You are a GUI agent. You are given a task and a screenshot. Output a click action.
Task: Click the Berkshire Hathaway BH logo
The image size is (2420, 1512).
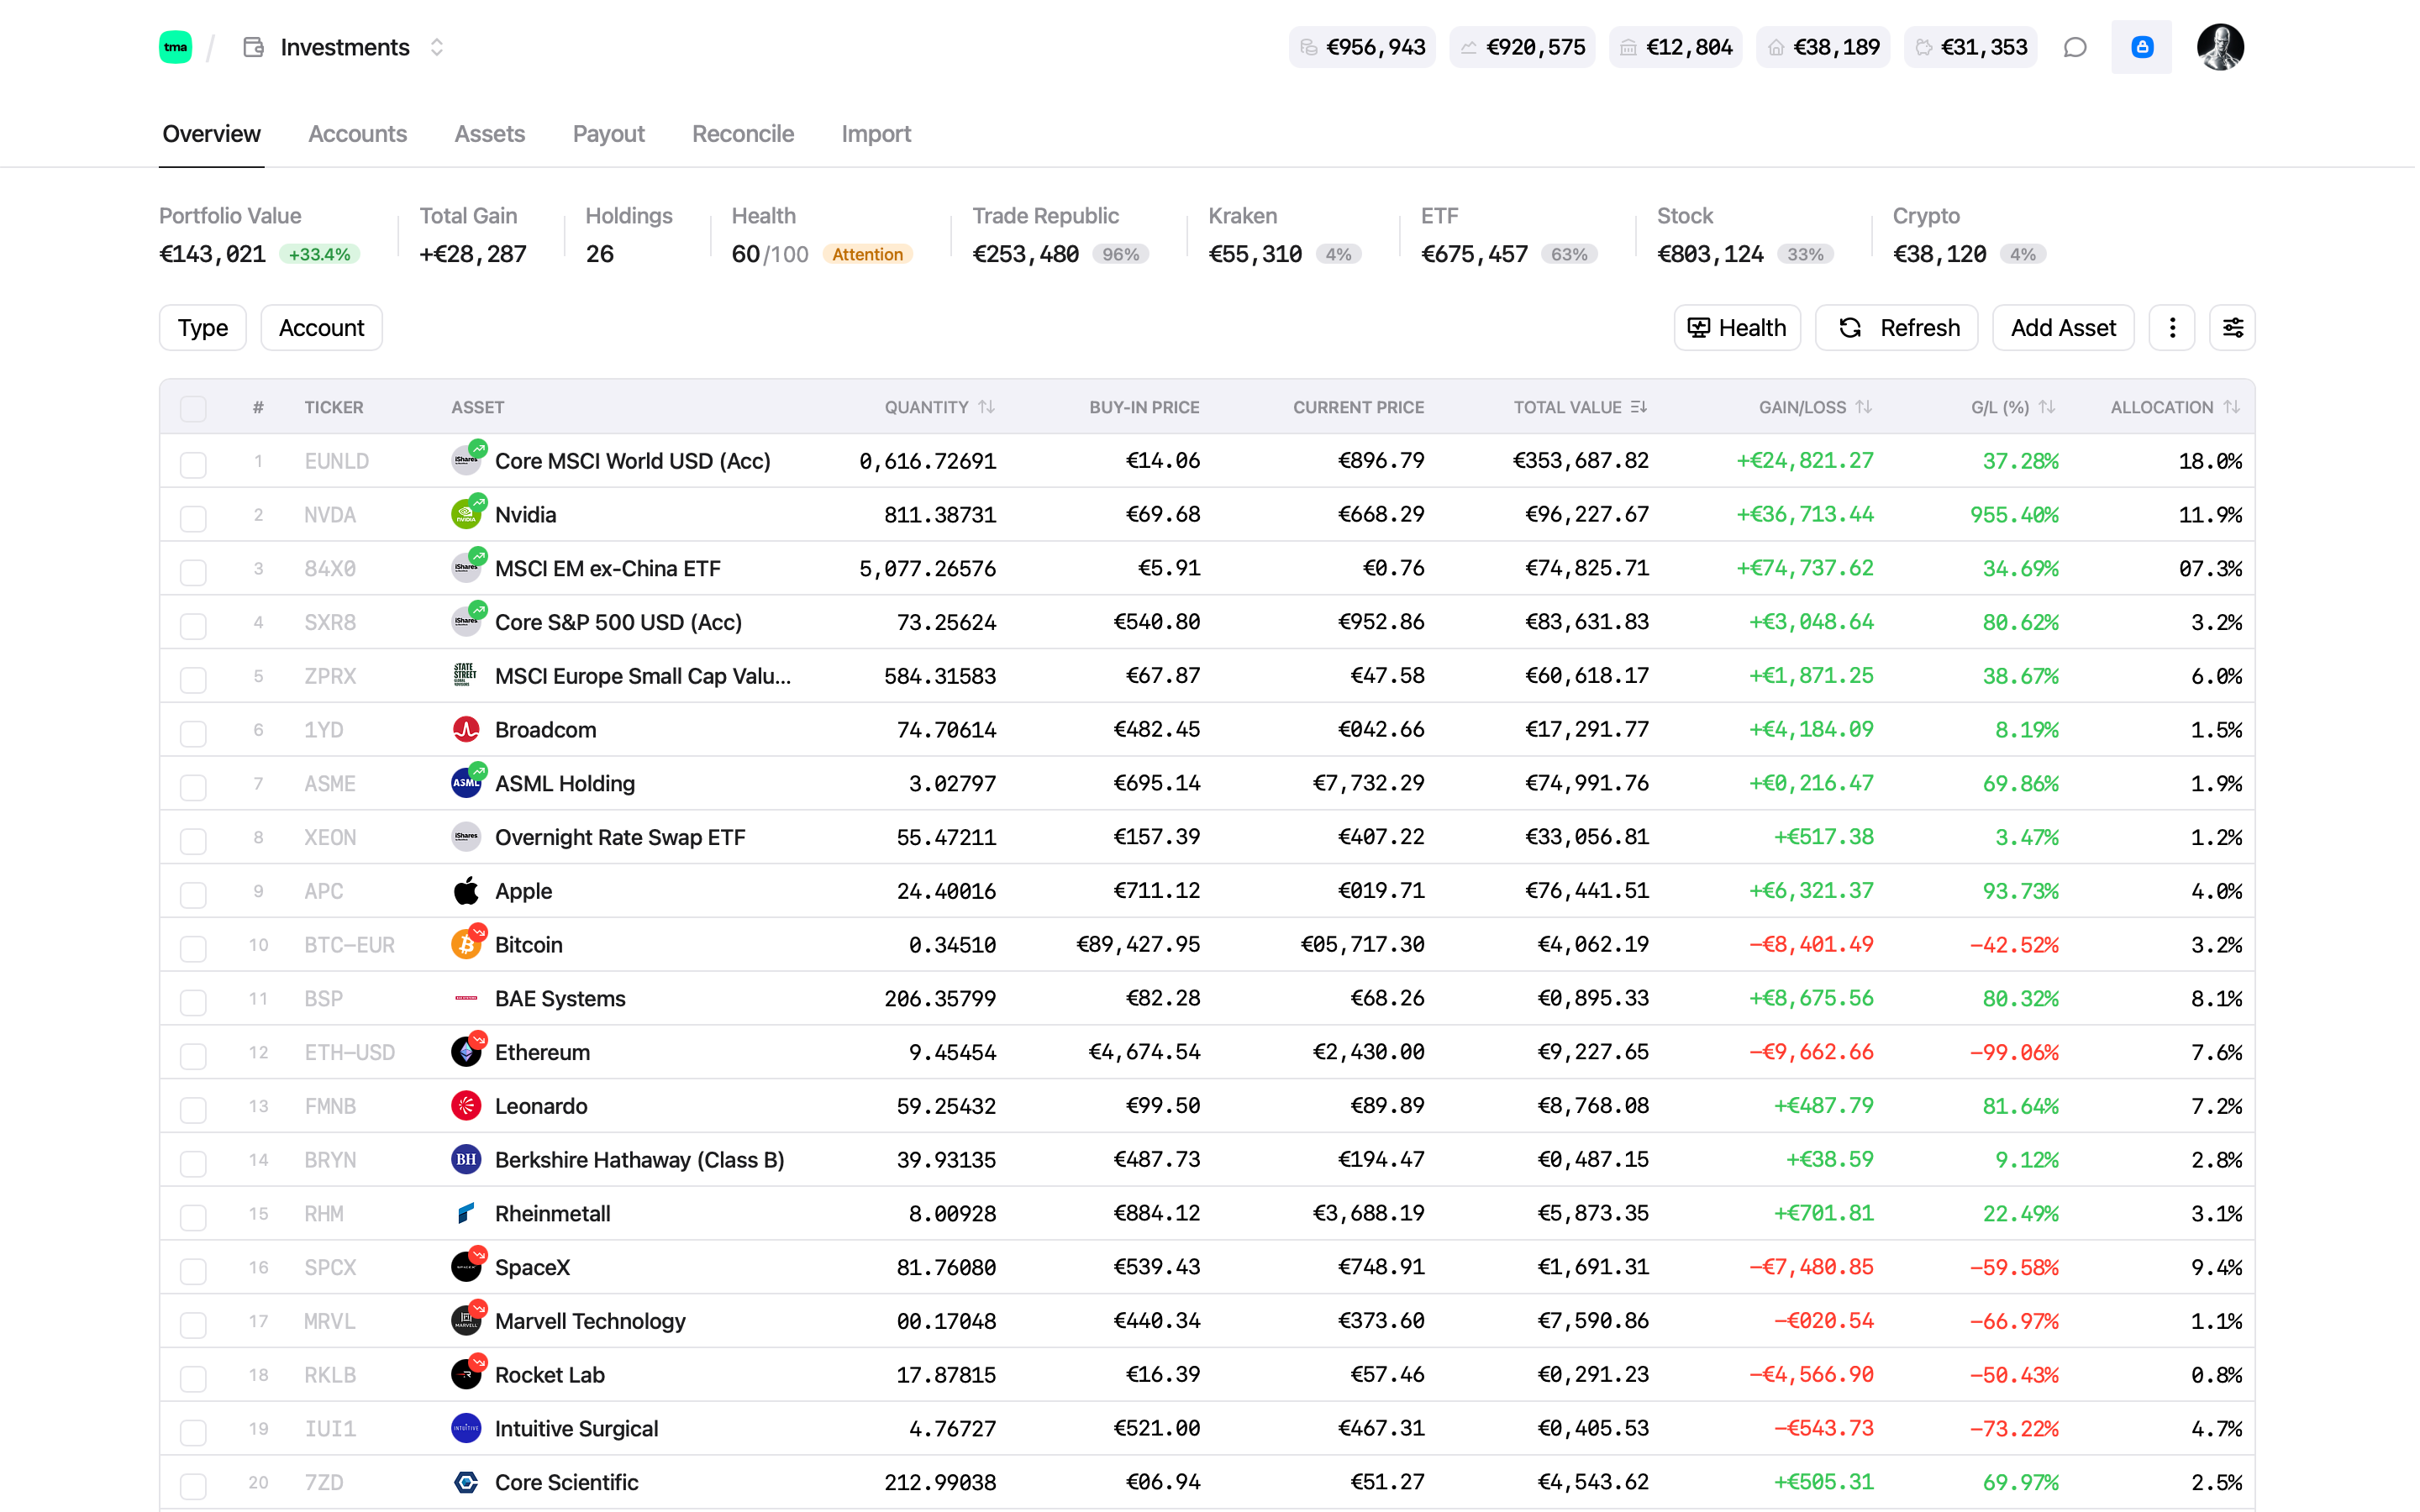click(466, 1160)
